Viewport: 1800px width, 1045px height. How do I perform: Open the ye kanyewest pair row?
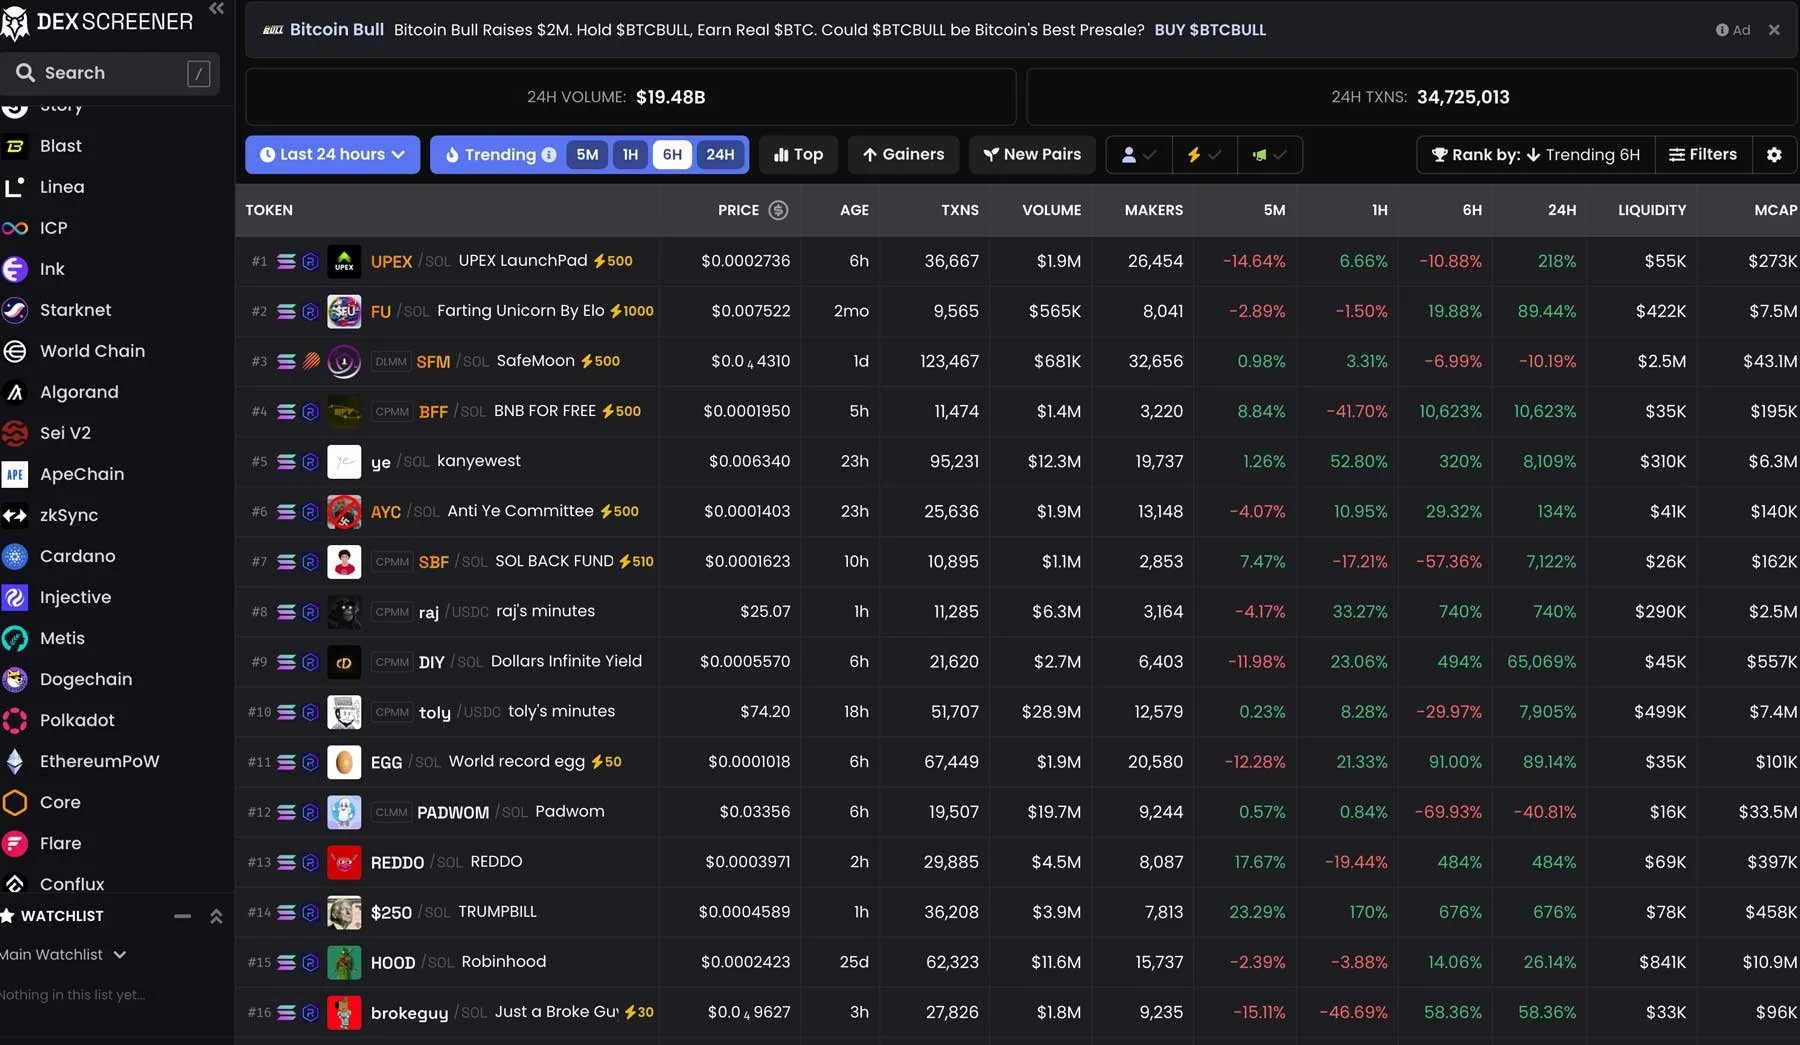(x=1017, y=461)
